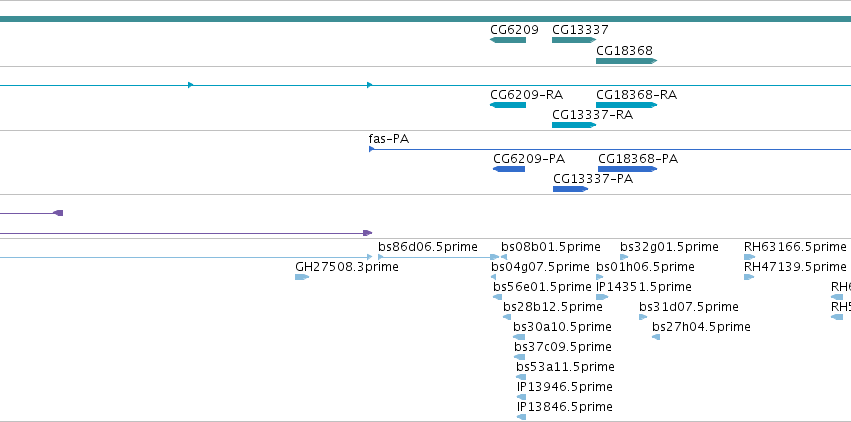Screen dimensions: 851x422
Task: Select the purple arrow ending near fas-PA
Action: [186, 233]
